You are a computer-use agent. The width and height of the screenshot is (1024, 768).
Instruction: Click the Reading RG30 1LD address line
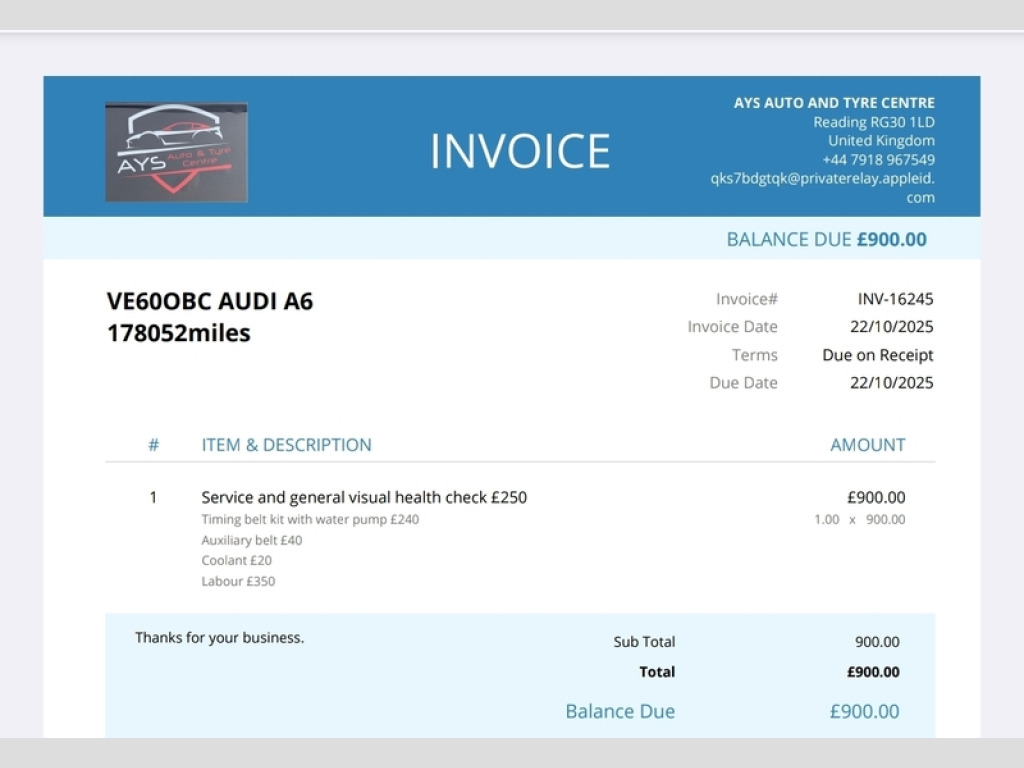tap(873, 121)
